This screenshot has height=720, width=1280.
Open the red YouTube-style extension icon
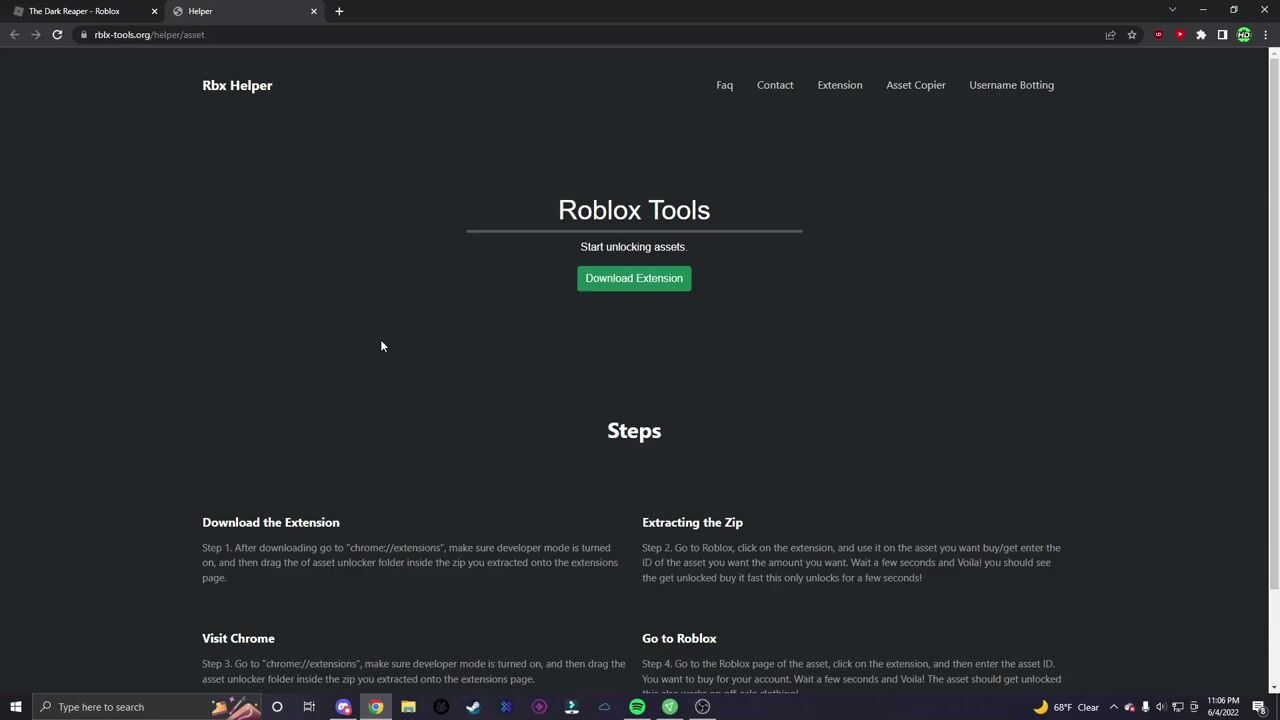pyautogui.click(x=1180, y=35)
